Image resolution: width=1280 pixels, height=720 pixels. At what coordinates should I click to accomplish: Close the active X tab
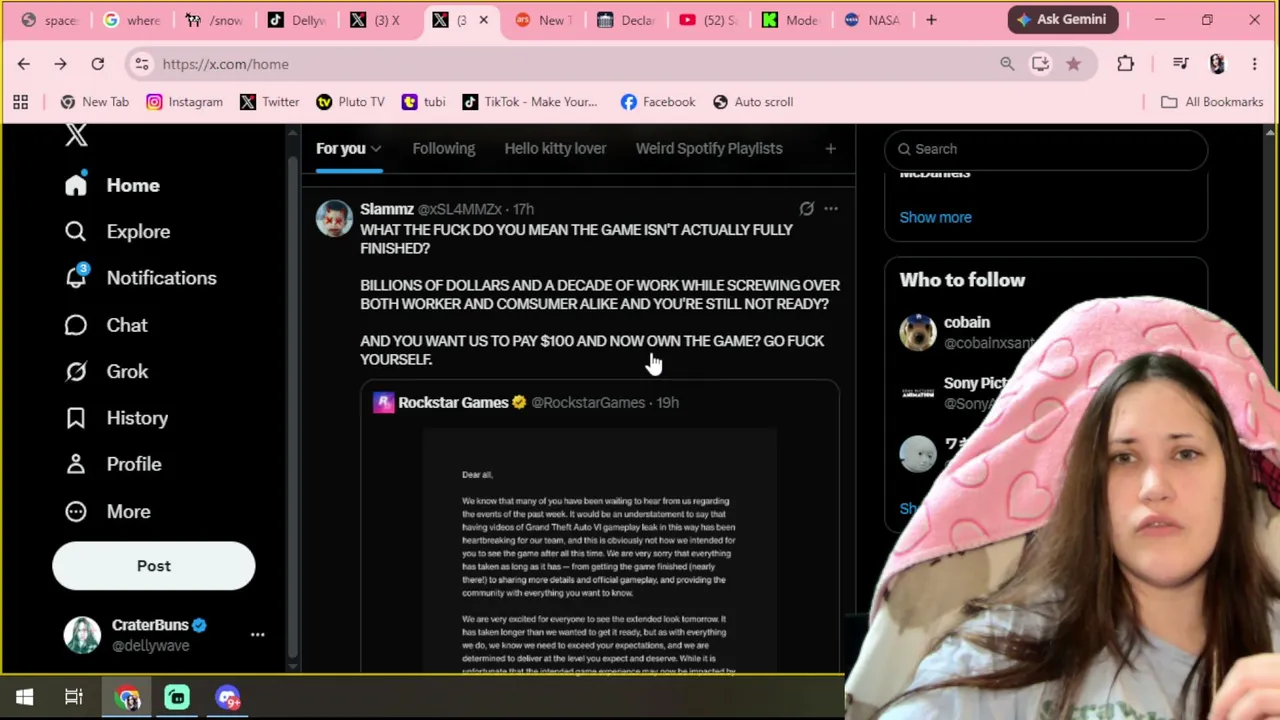[483, 20]
